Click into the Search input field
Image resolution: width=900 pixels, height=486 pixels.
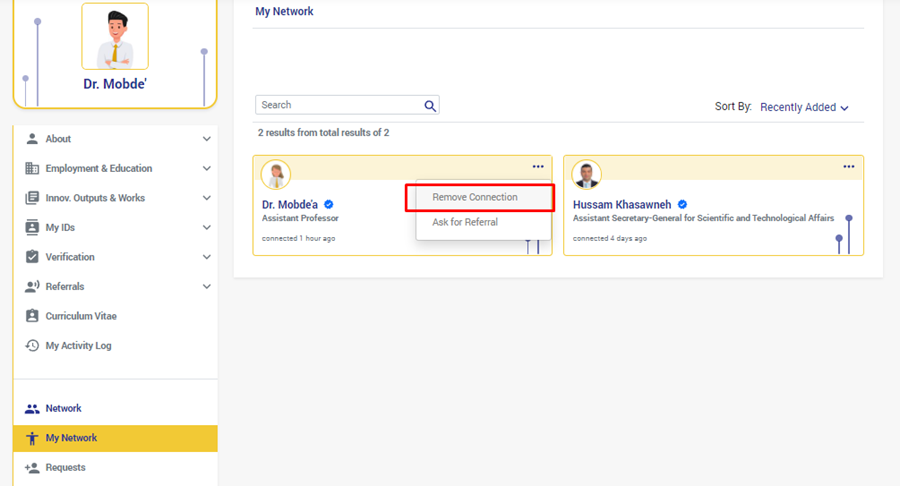click(338, 105)
